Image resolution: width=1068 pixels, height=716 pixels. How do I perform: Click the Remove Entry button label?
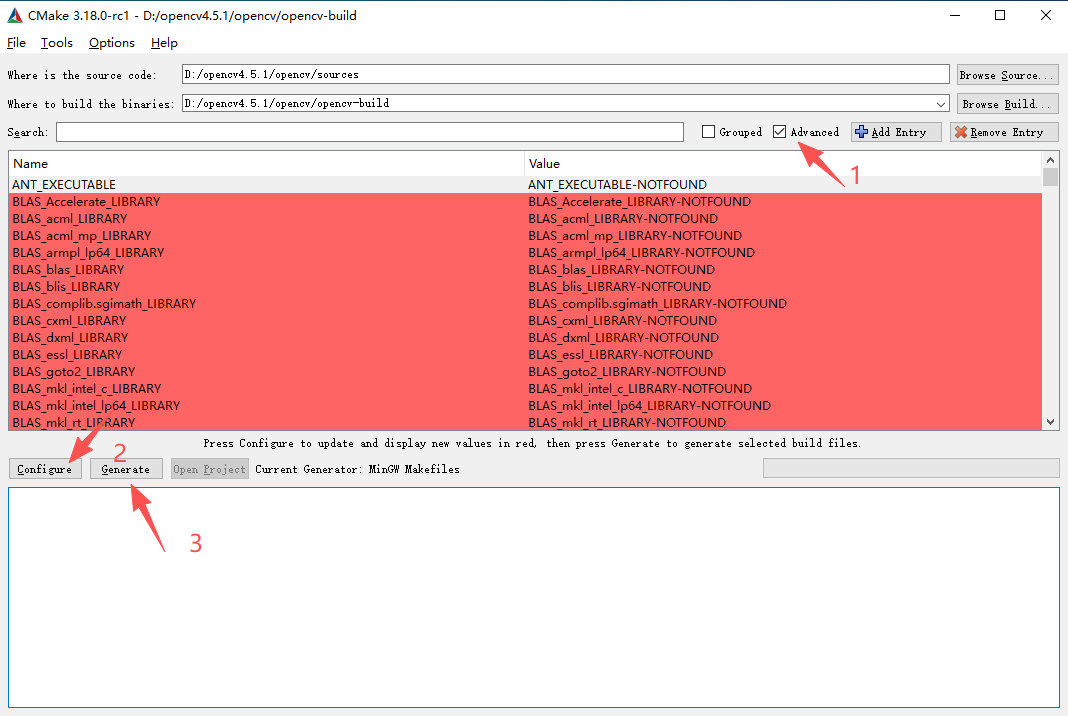point(1007,132)
